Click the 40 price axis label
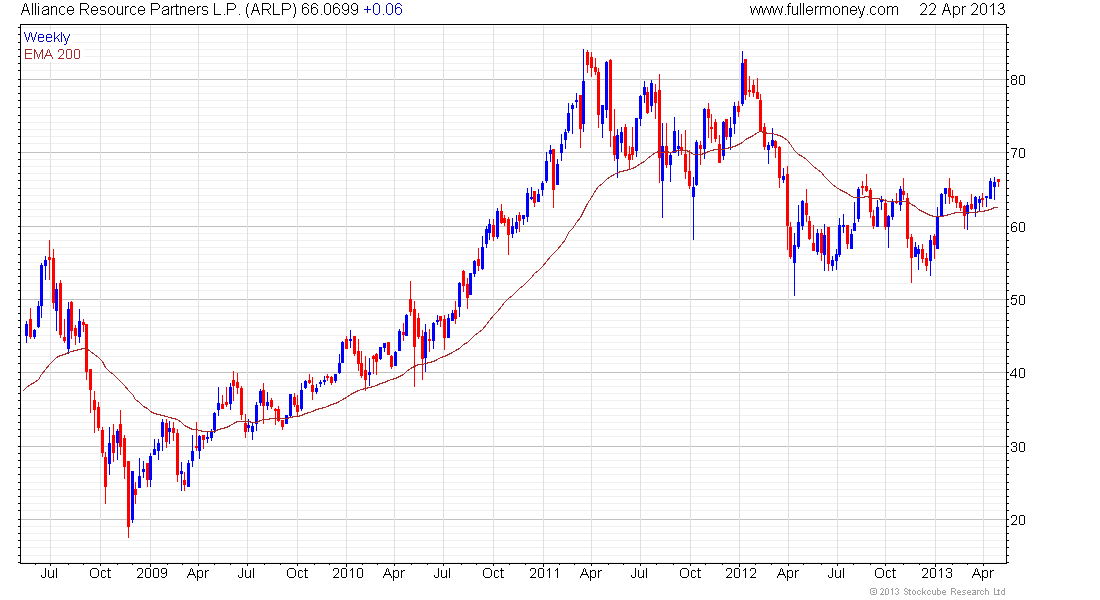 tap(1017, 373)
